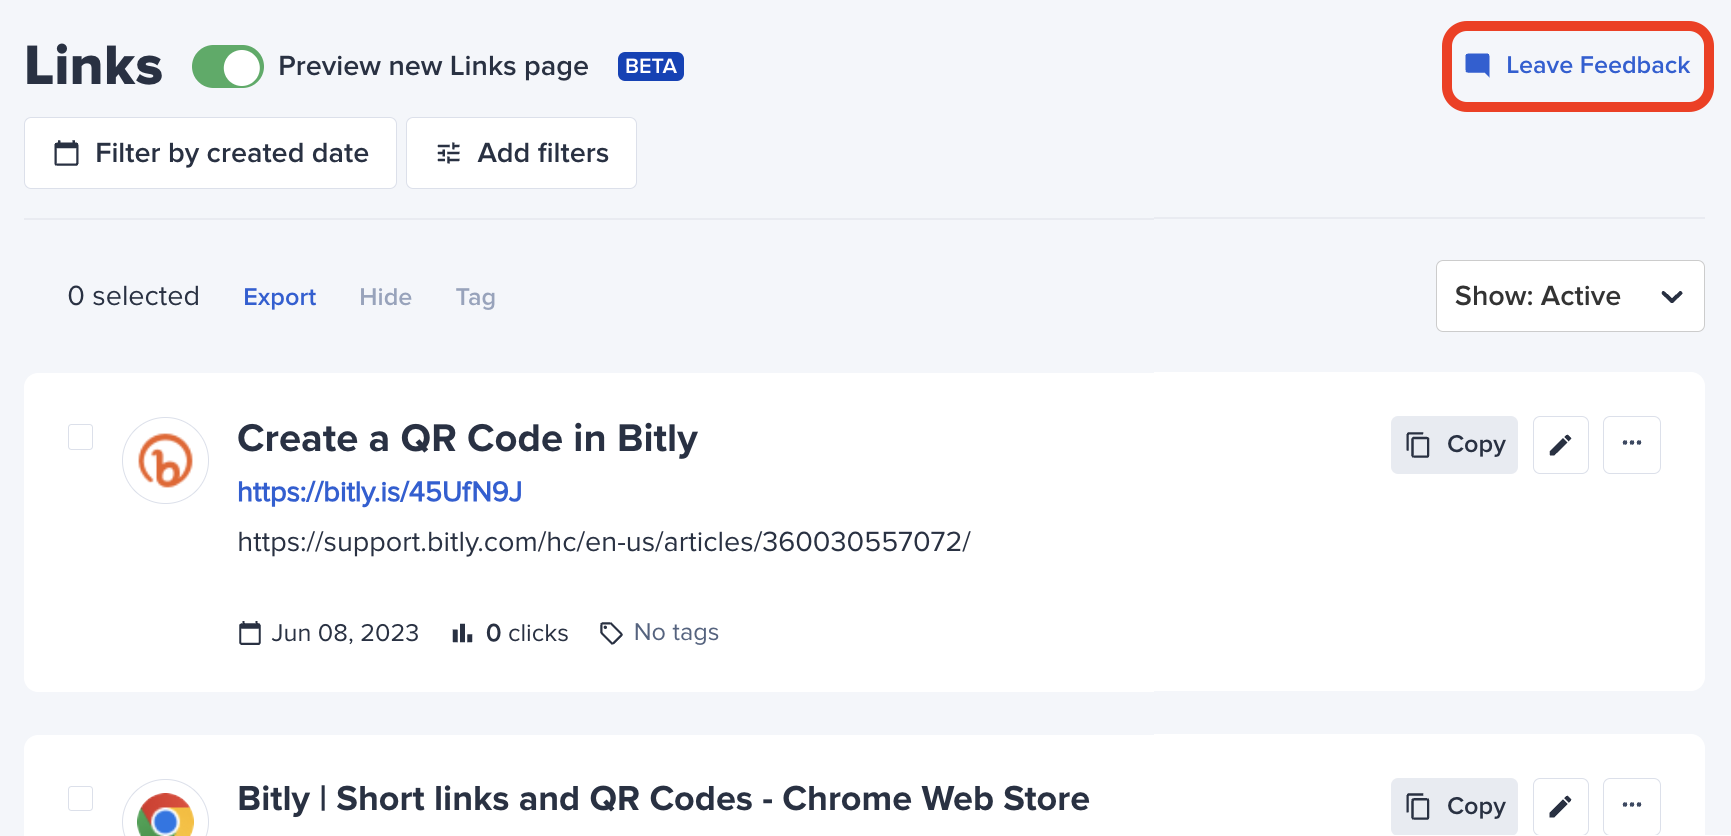This screenshot has width=1731, height=836.
Task: Open three-dots menu for Chrome Web Store link
Action: [1631, 806]
